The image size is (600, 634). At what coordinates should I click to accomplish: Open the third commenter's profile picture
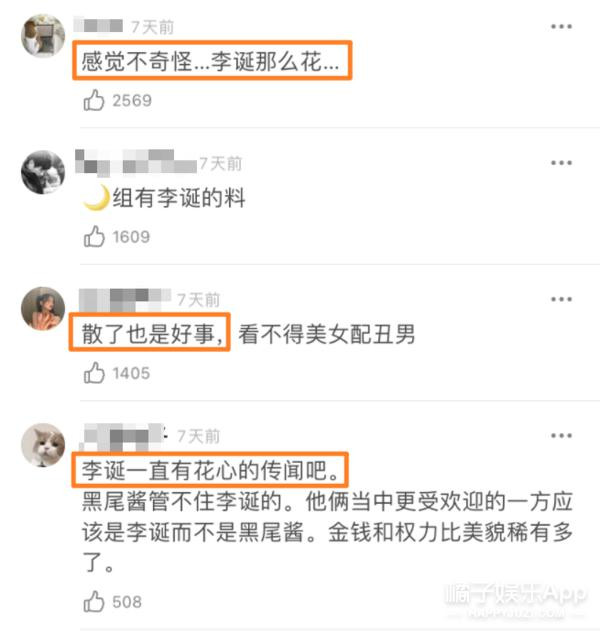click(43, 309)
